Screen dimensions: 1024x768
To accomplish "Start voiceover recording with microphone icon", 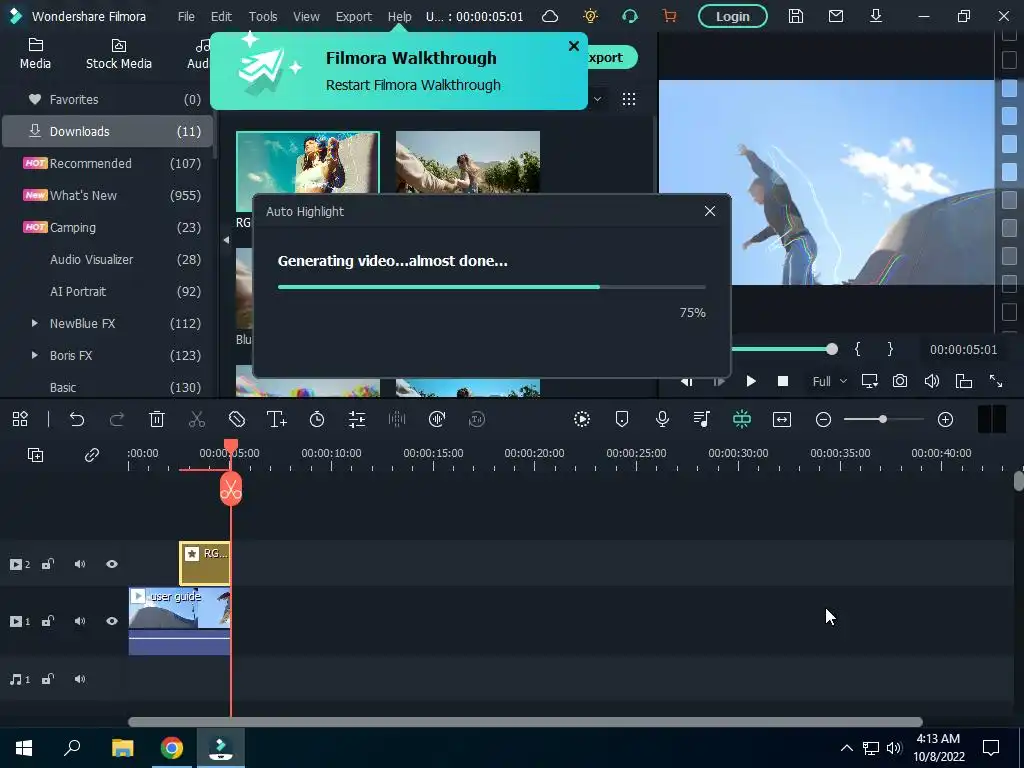I will point(662,419).
